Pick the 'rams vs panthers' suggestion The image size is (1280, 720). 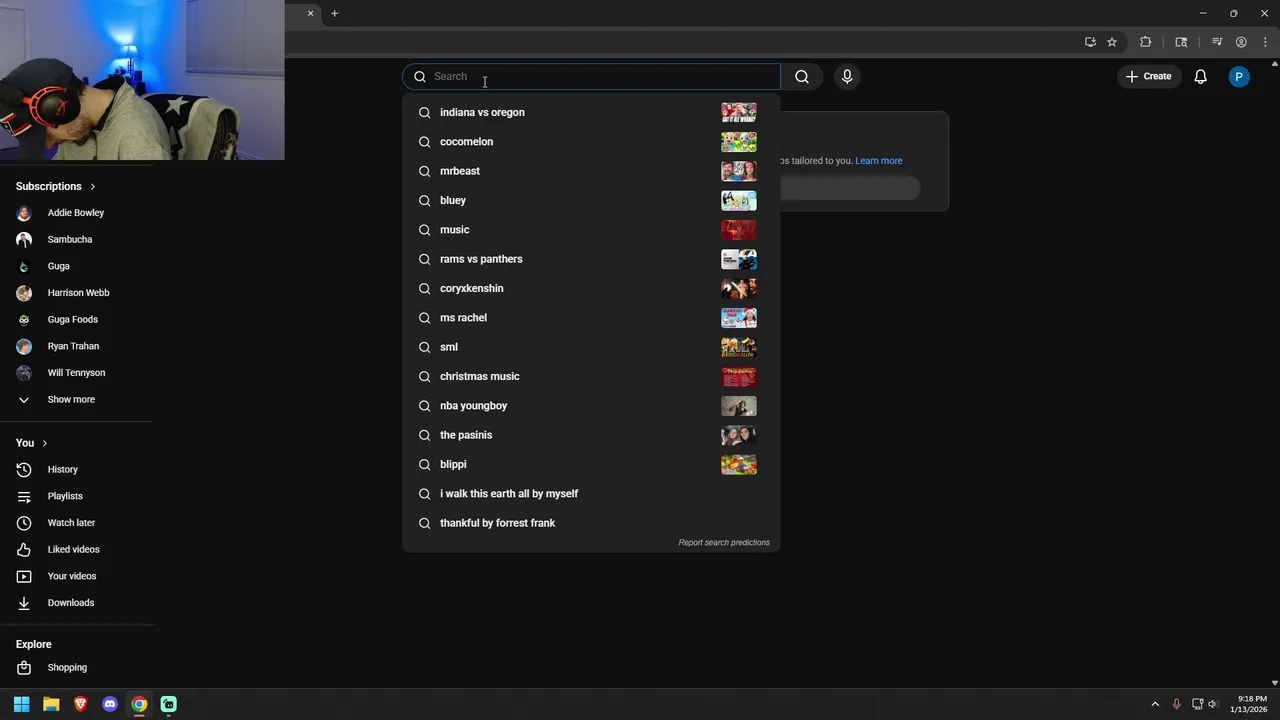591,259
